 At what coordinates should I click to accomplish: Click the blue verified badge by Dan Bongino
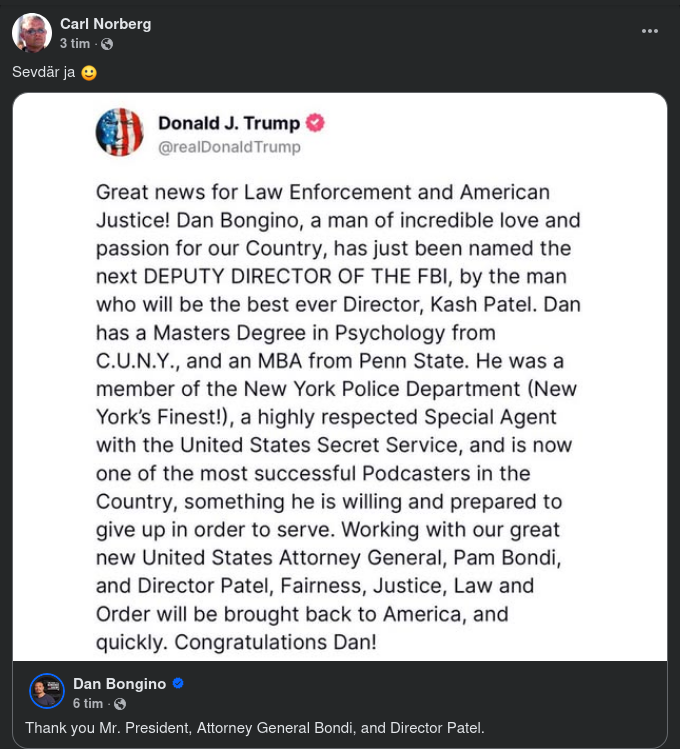click(x=178, y=683)
